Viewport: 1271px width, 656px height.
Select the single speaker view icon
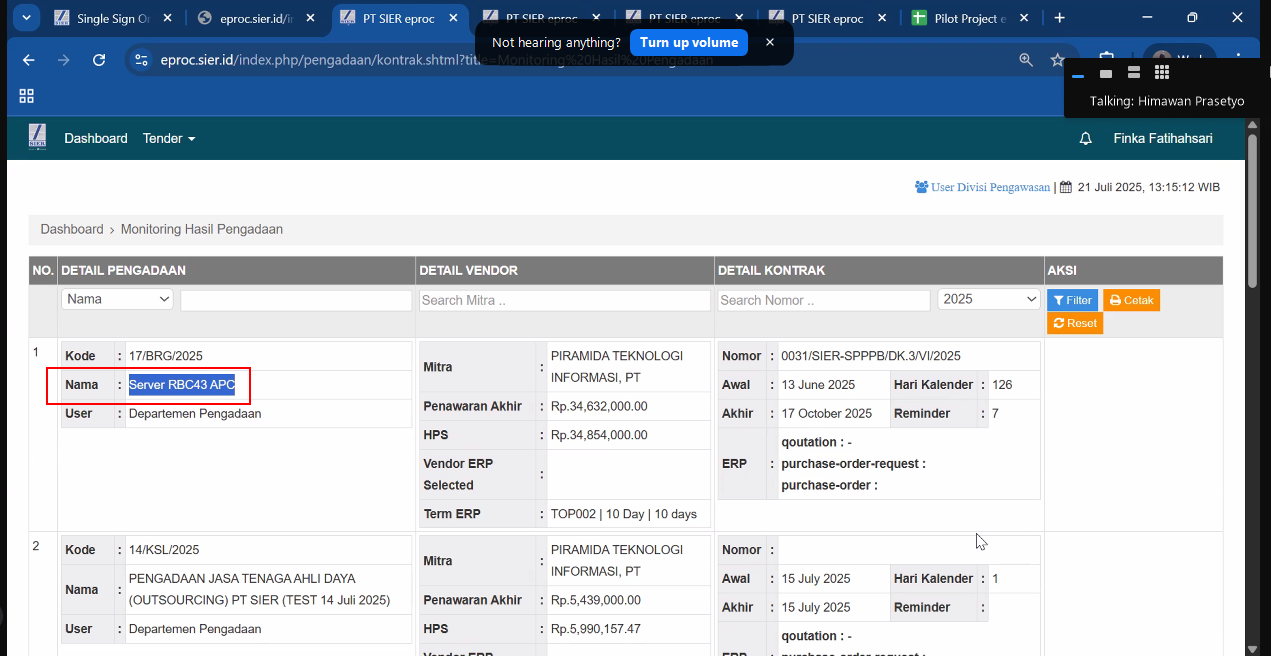(x=1106, y=73)
